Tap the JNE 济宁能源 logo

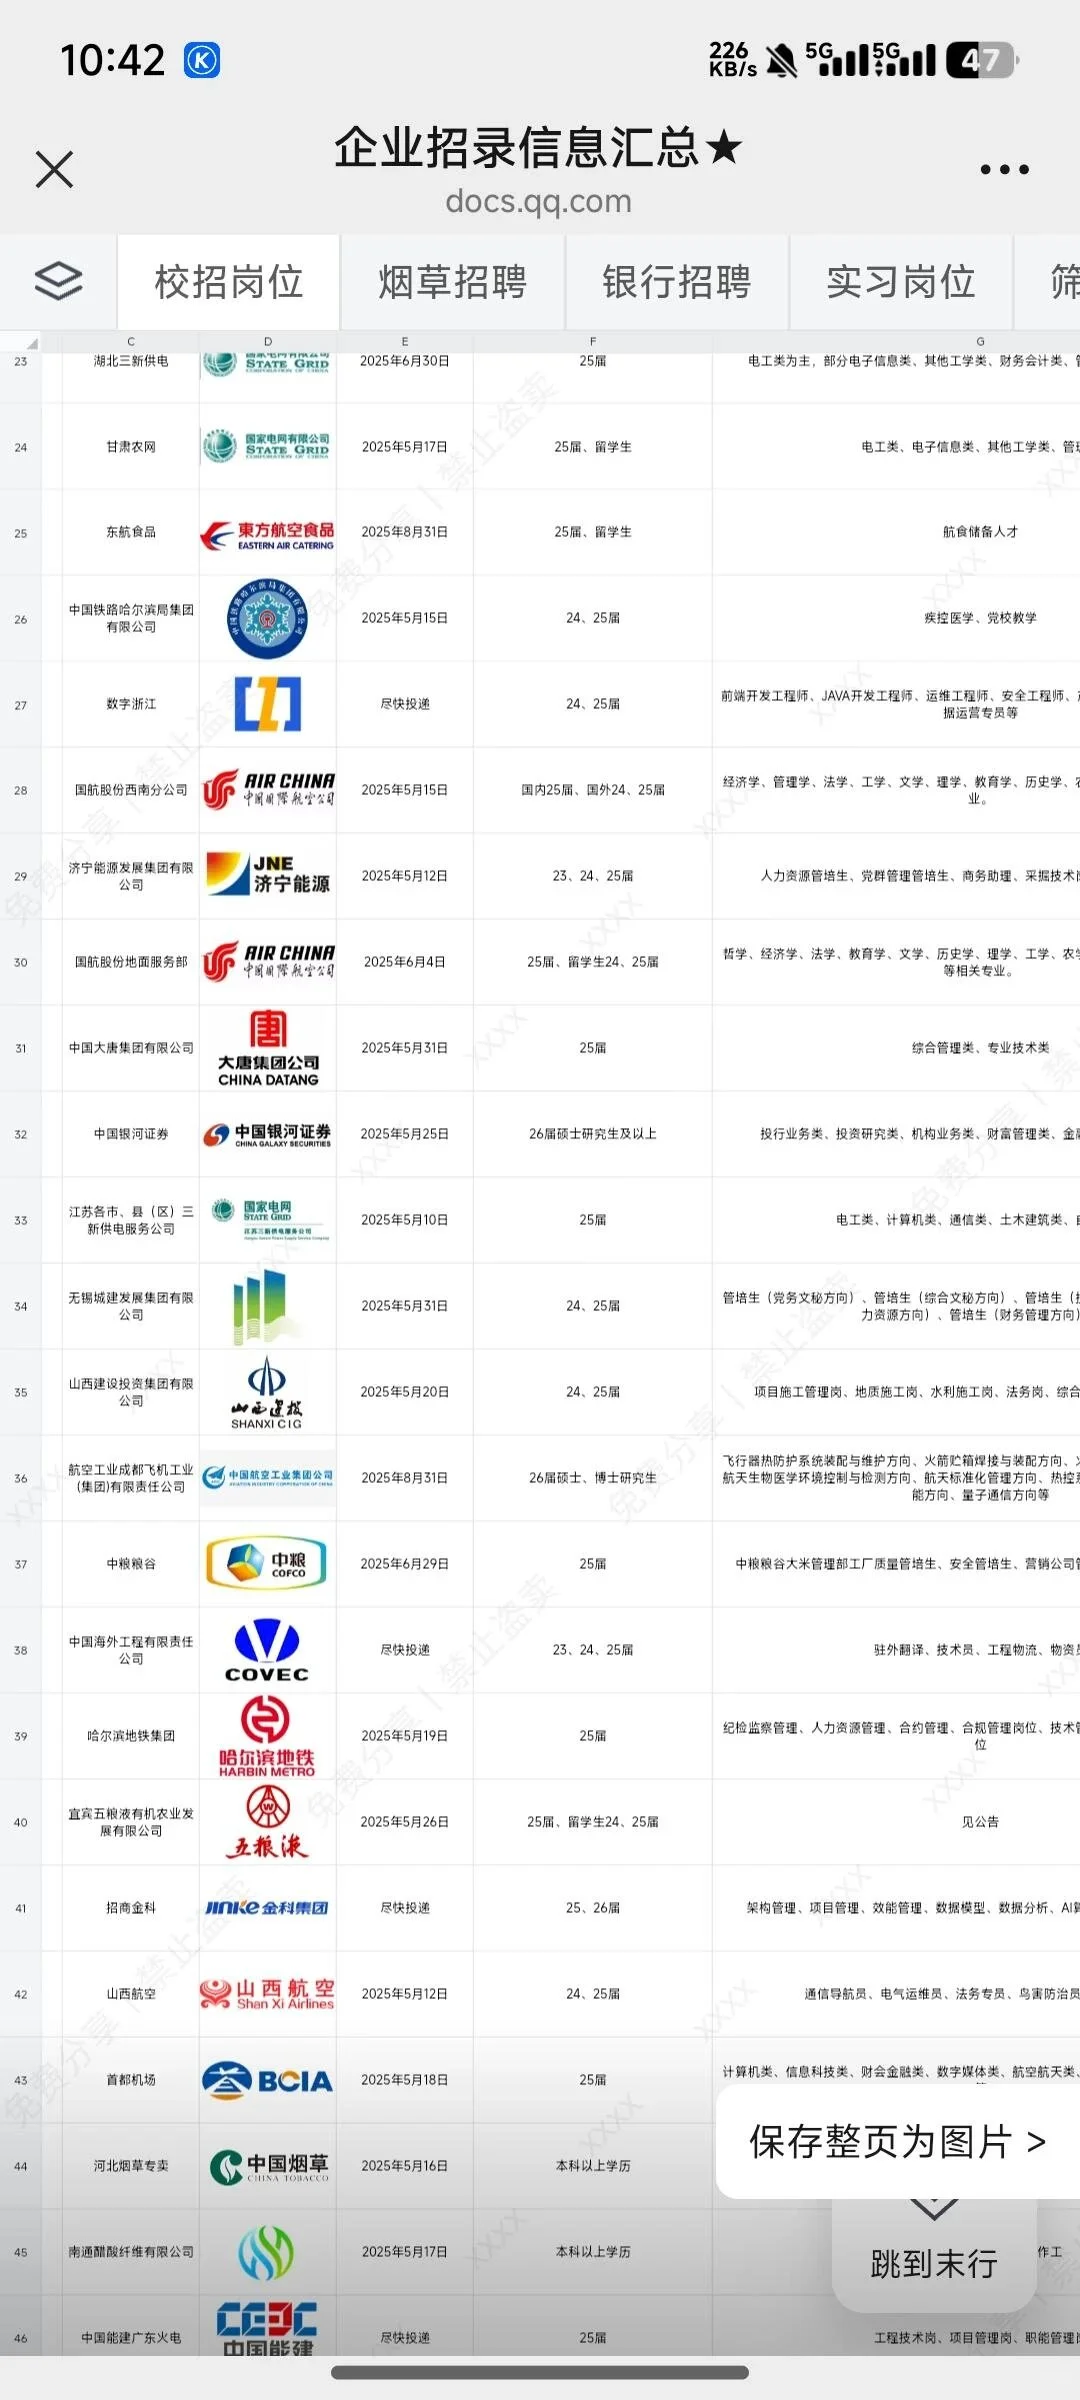pyautogui.click(x=267, y=875)
